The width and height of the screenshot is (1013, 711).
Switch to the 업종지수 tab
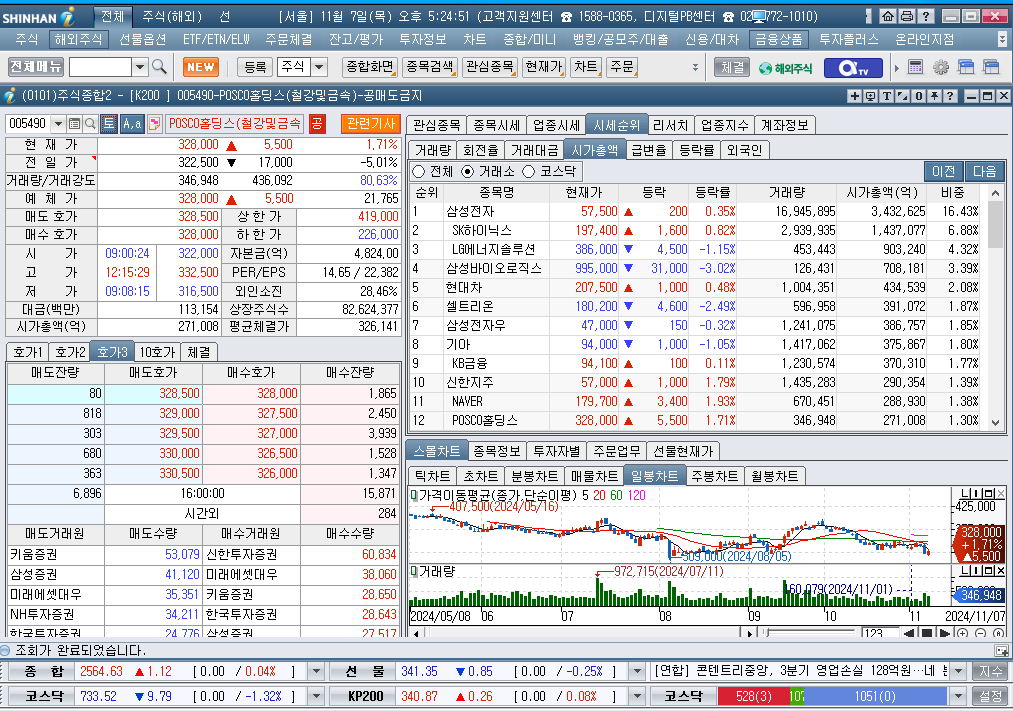tap(724, 125)
